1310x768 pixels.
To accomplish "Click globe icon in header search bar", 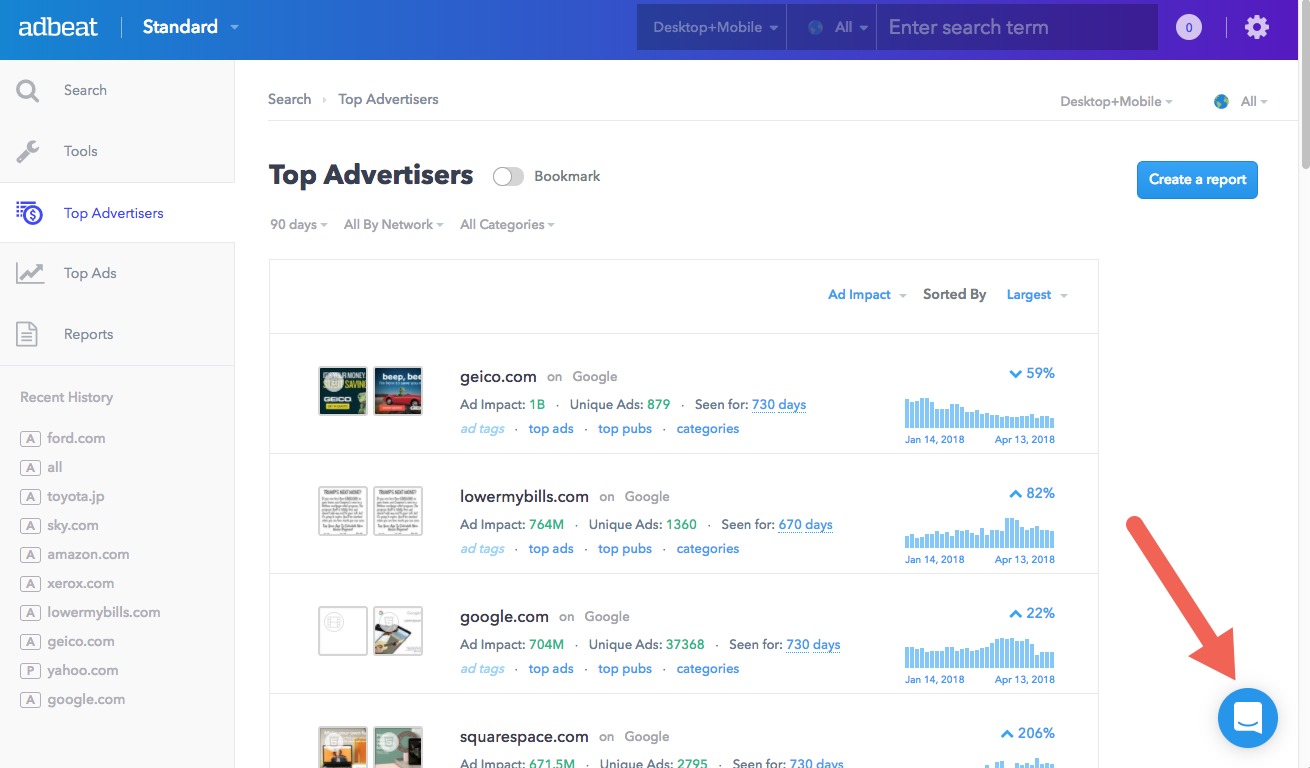I will click(816, 28).
